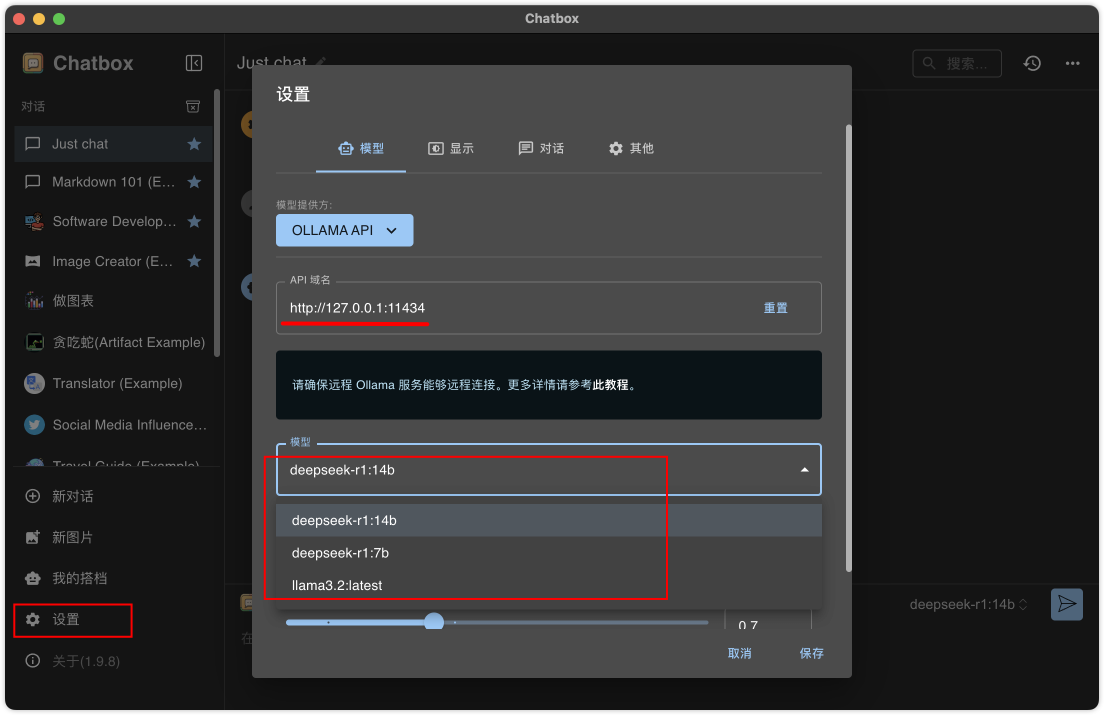Click the Twitter icon for Social Media Influencer
The width and height of the screenshot is (1104, 715).
(x=34, y=425)
